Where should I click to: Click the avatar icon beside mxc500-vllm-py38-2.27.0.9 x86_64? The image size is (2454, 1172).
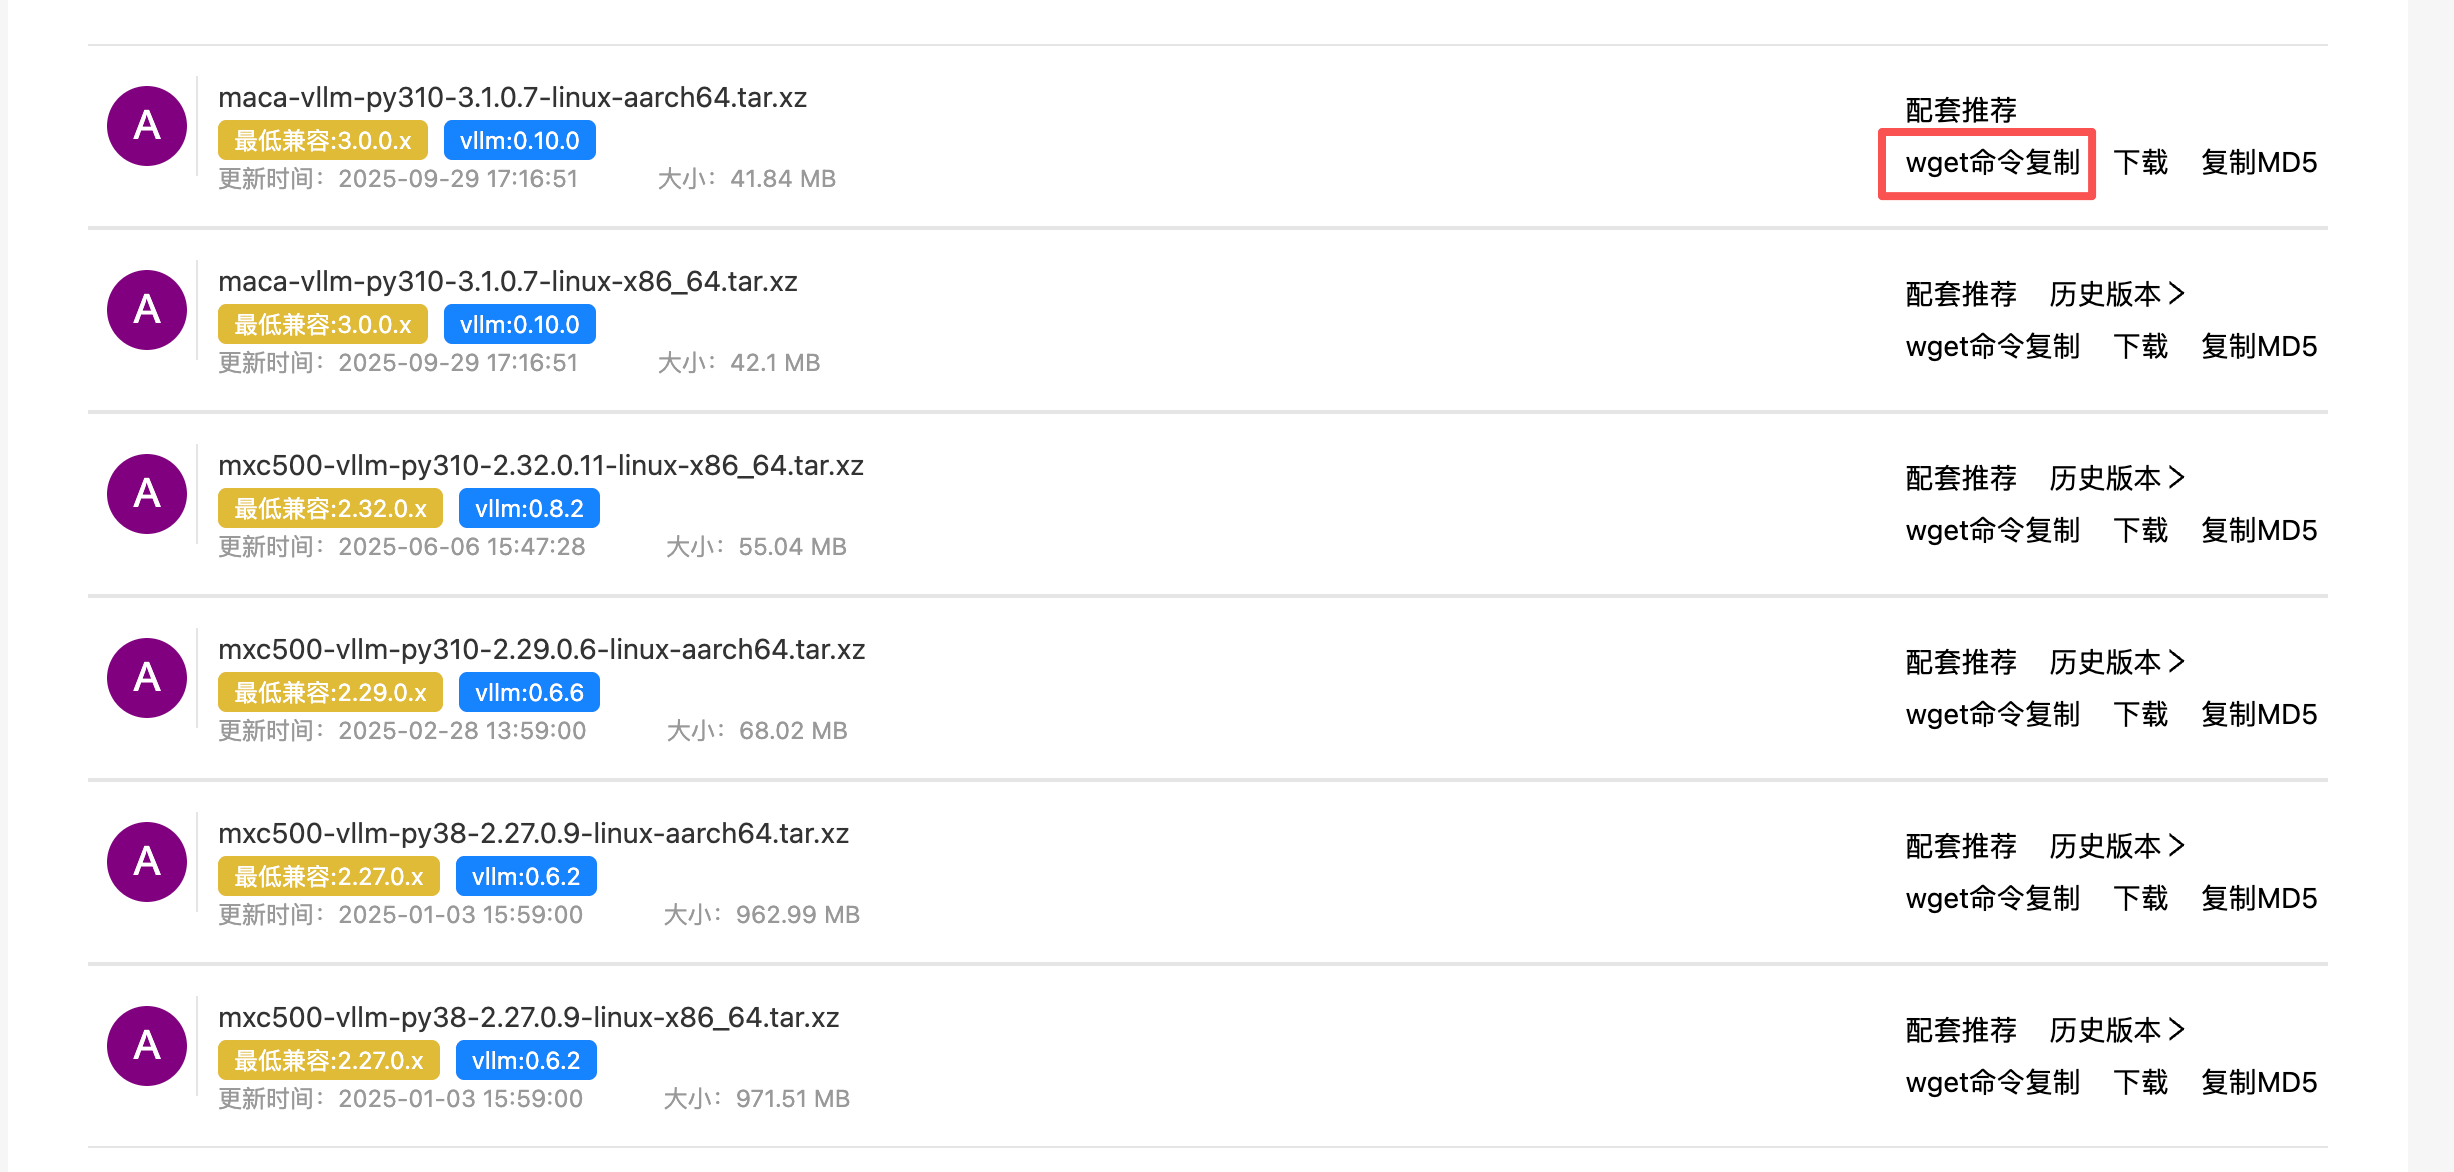tap(147, 1046)
